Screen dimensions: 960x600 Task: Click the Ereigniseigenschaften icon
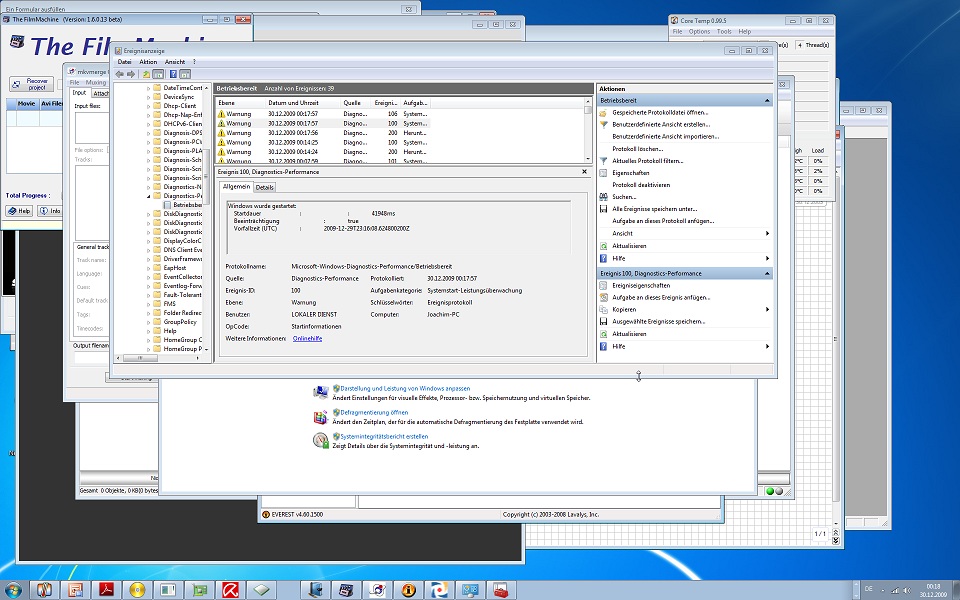point(603,285)
